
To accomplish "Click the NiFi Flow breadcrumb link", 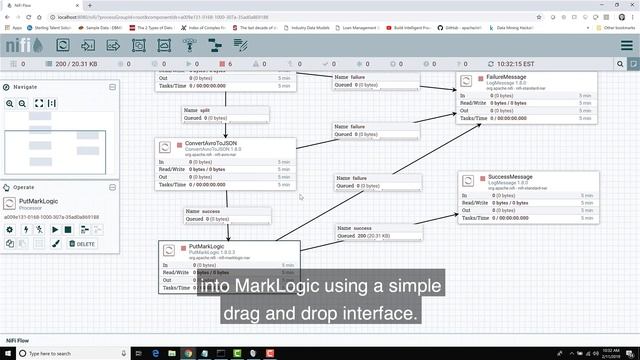I will pos(18,340).
